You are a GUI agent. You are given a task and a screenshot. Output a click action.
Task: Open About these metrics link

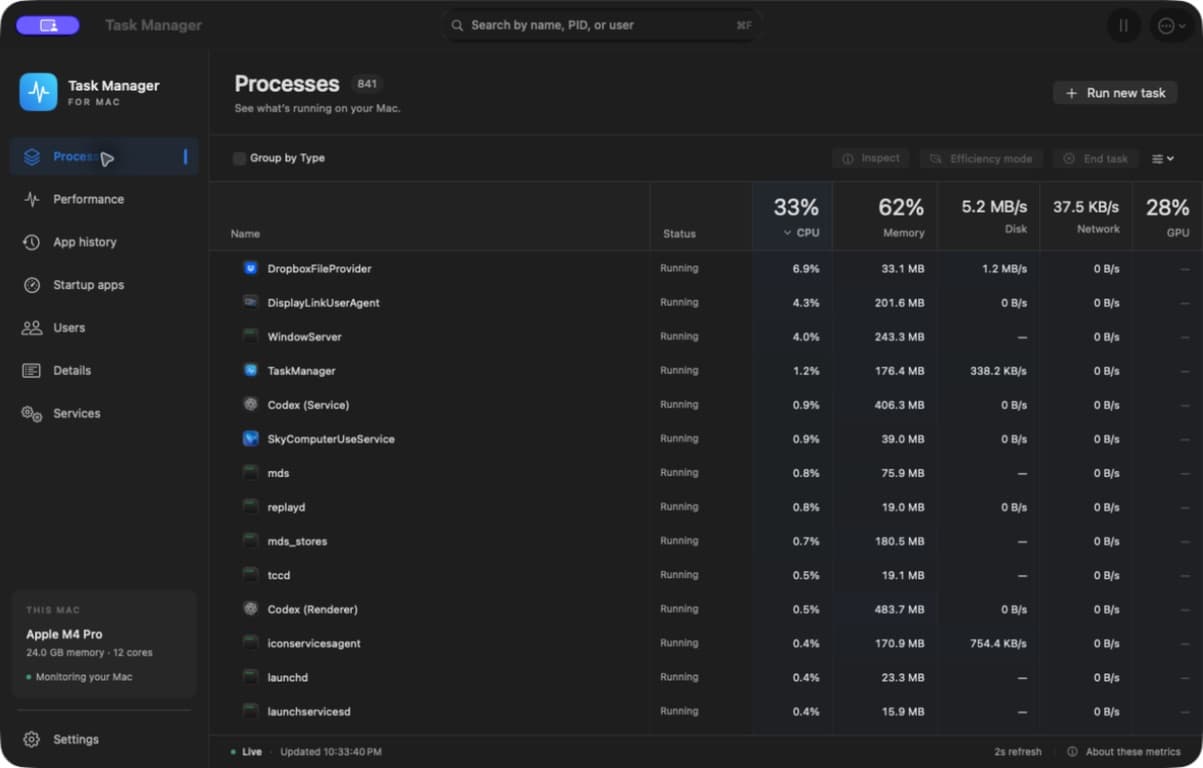click(x=1124, y=752)
